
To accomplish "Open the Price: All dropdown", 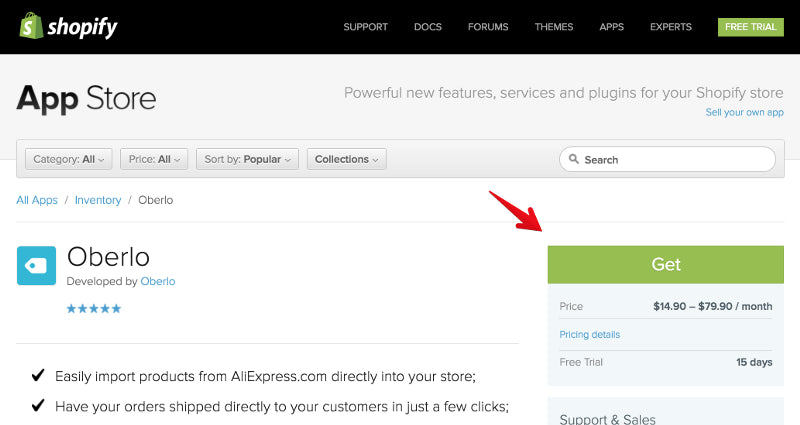I will 154,159.
